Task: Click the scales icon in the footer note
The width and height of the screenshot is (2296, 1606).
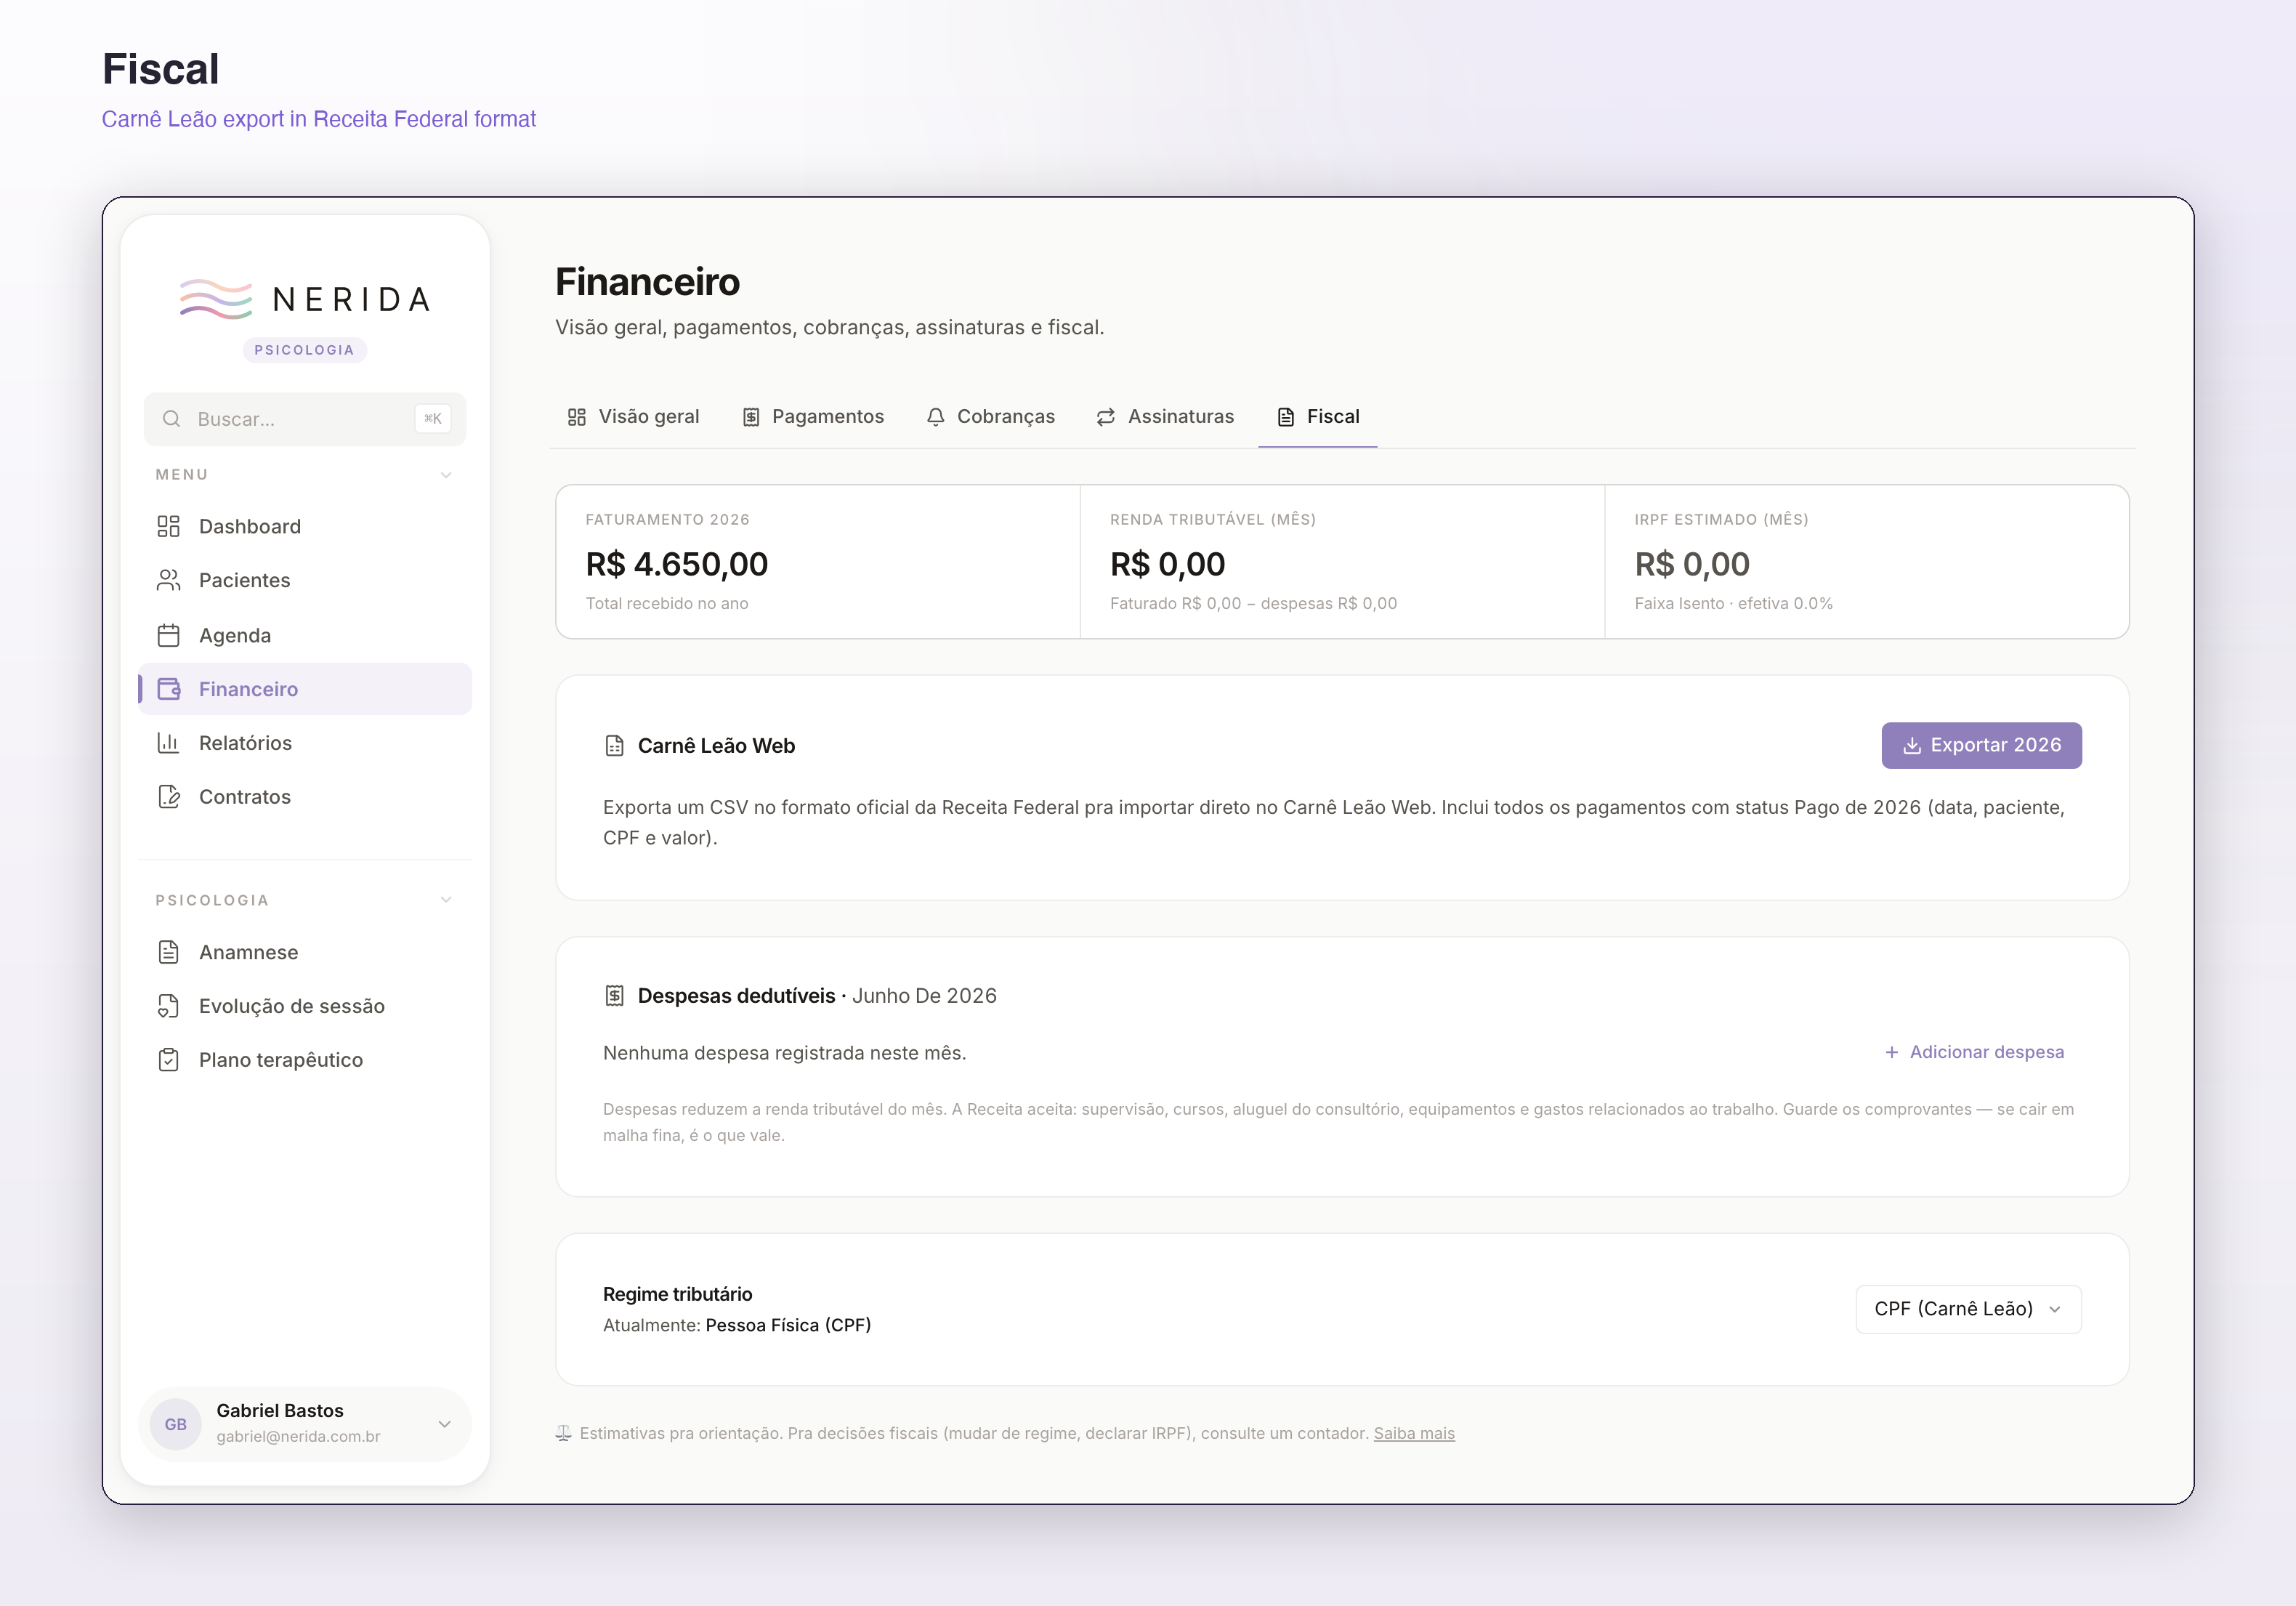Action: tap(564, 1434)
